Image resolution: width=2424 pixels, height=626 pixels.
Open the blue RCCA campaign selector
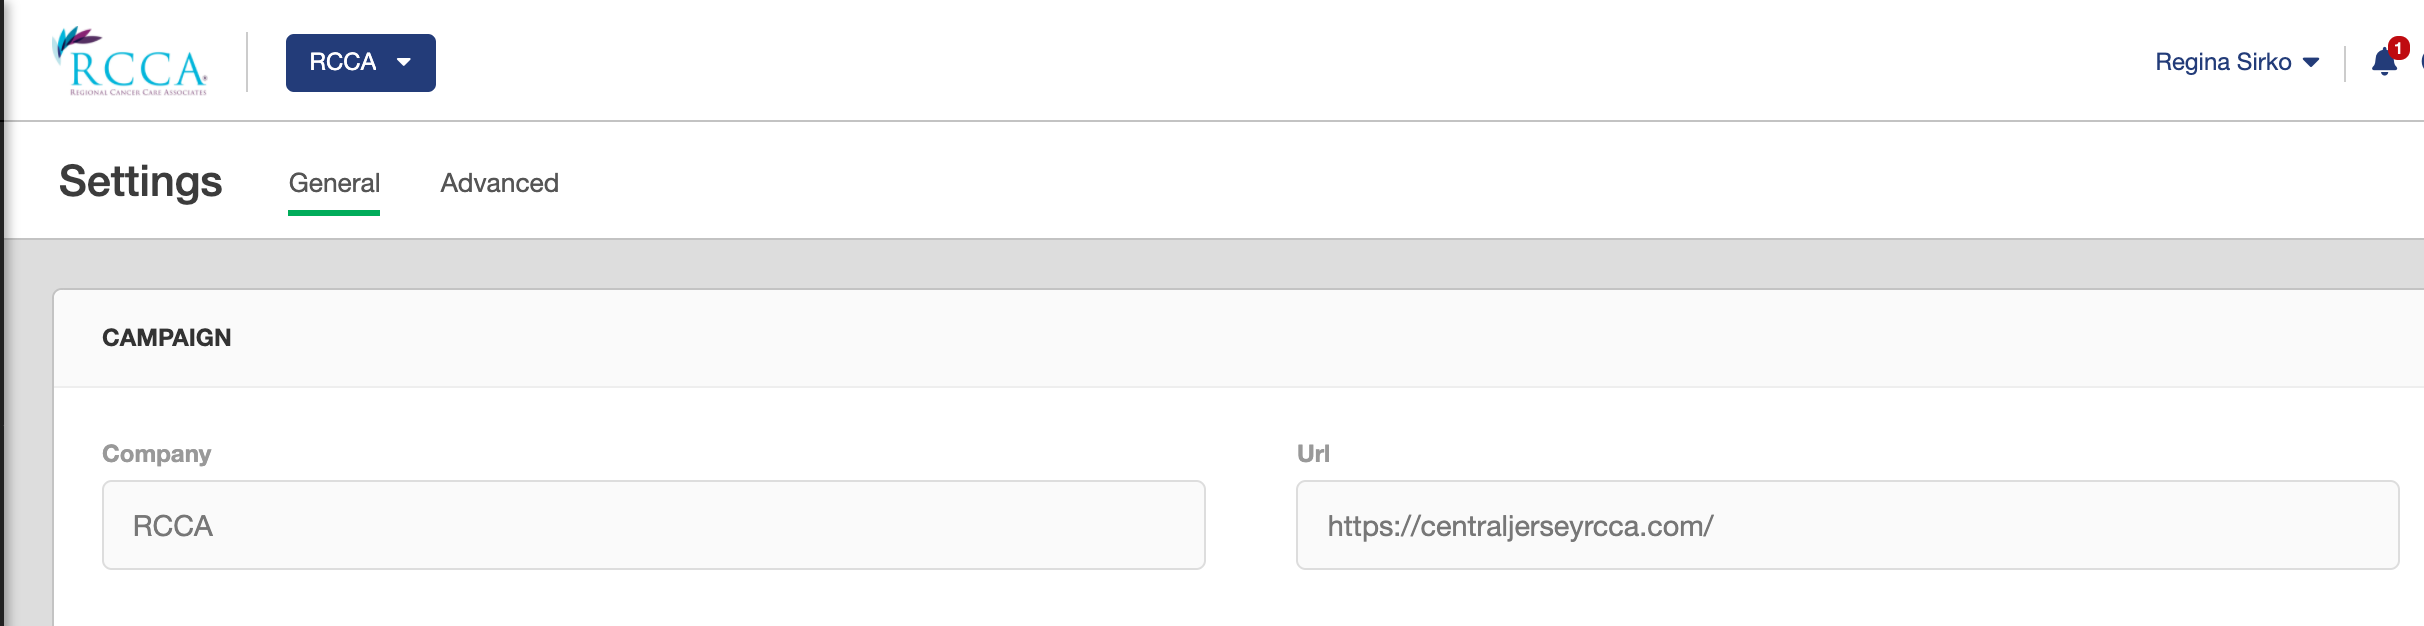tap(361, 63)
